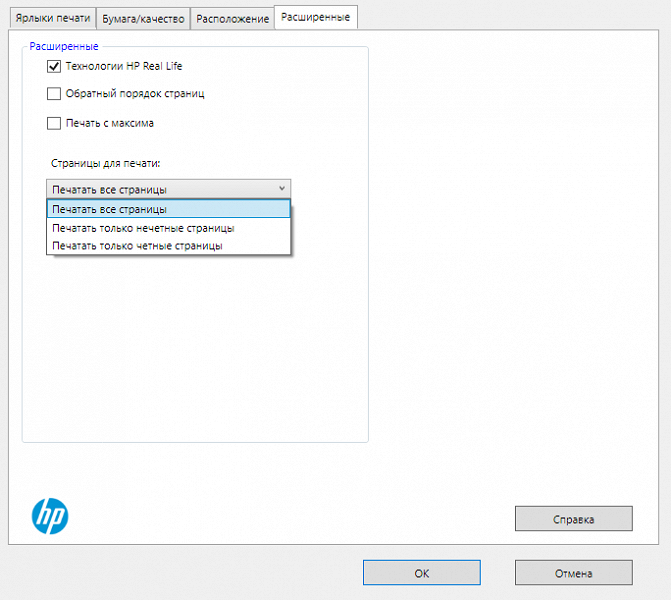The width and height of the screenshot is (671, 600).
Task: Open help with the Справка button
Action: point(573,519)
